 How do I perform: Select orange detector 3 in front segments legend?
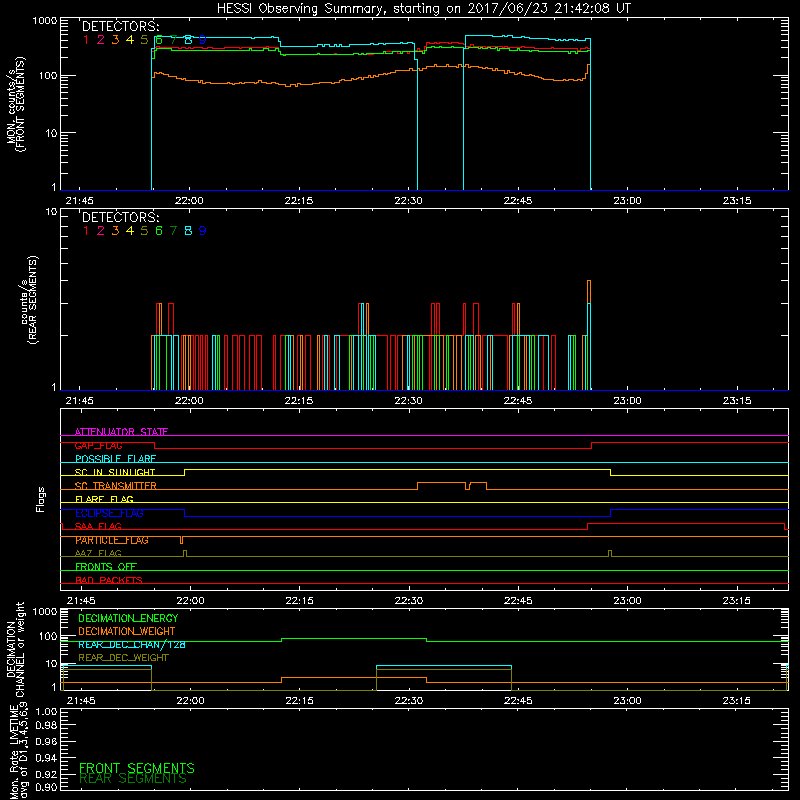coord(115,40)
